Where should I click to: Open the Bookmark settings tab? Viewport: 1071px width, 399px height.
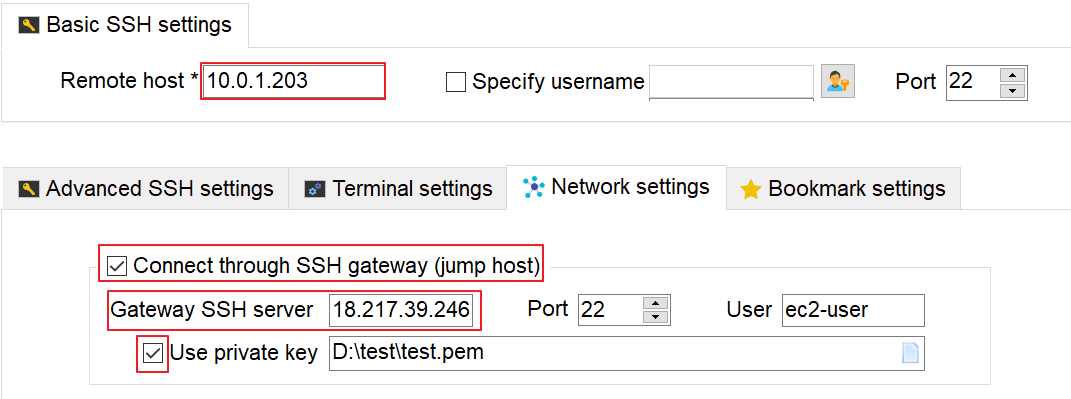click(x=844, y=189)
